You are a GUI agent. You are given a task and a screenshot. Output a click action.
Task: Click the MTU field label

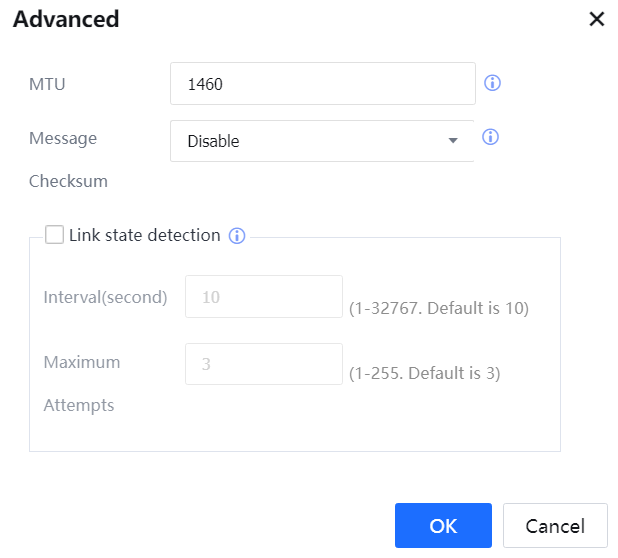(x=47, y=84)
